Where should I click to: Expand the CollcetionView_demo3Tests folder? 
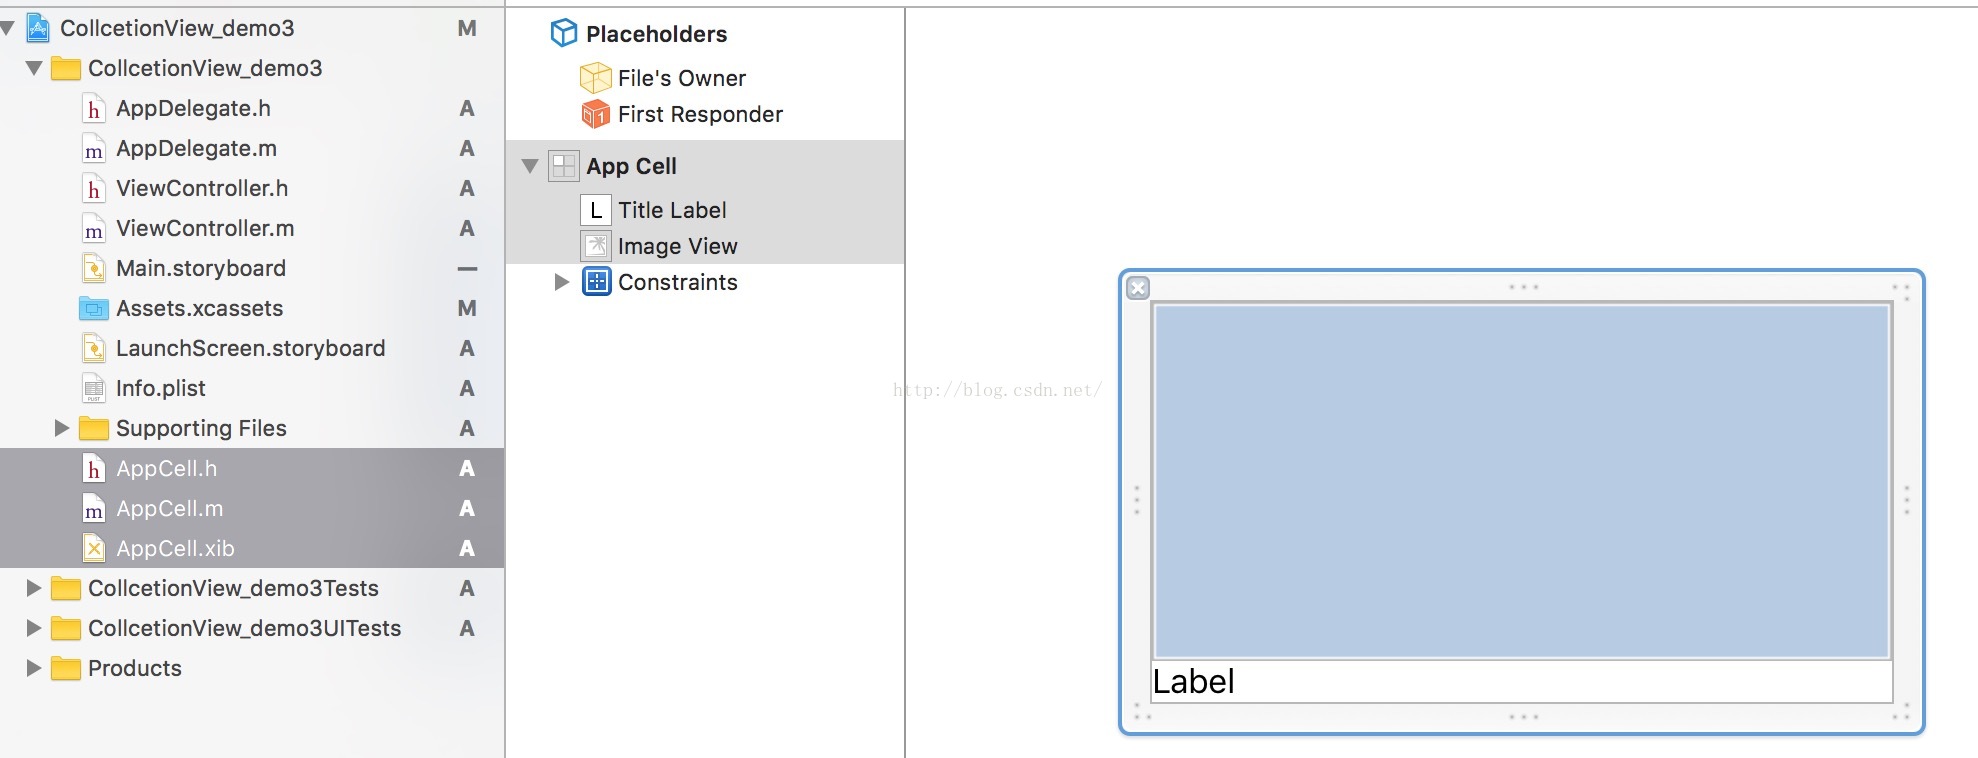coord(34,588)
